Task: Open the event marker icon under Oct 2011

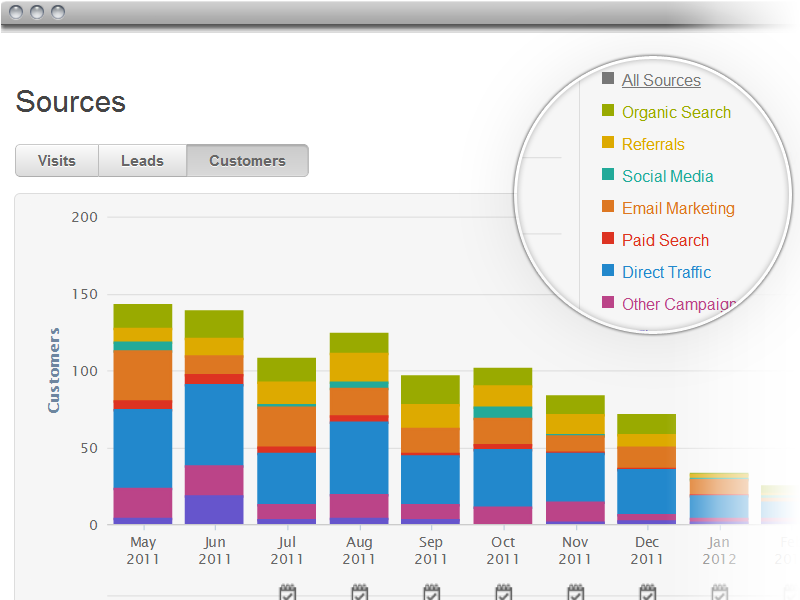Action: (x=503, y=592)
